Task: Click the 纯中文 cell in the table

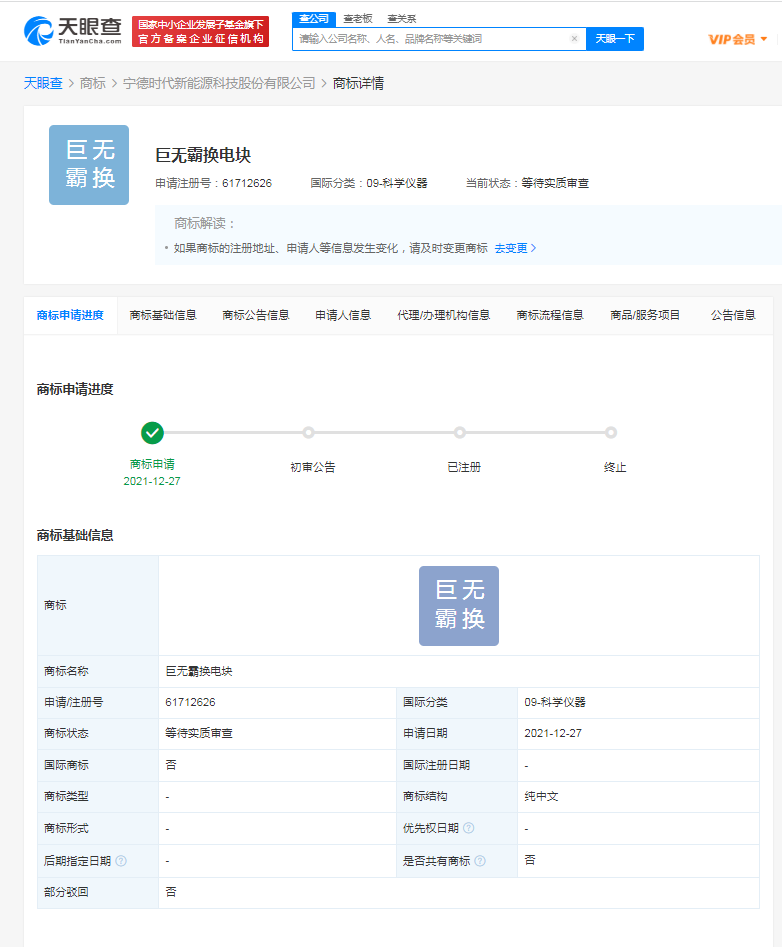Action: coord(638,797)
